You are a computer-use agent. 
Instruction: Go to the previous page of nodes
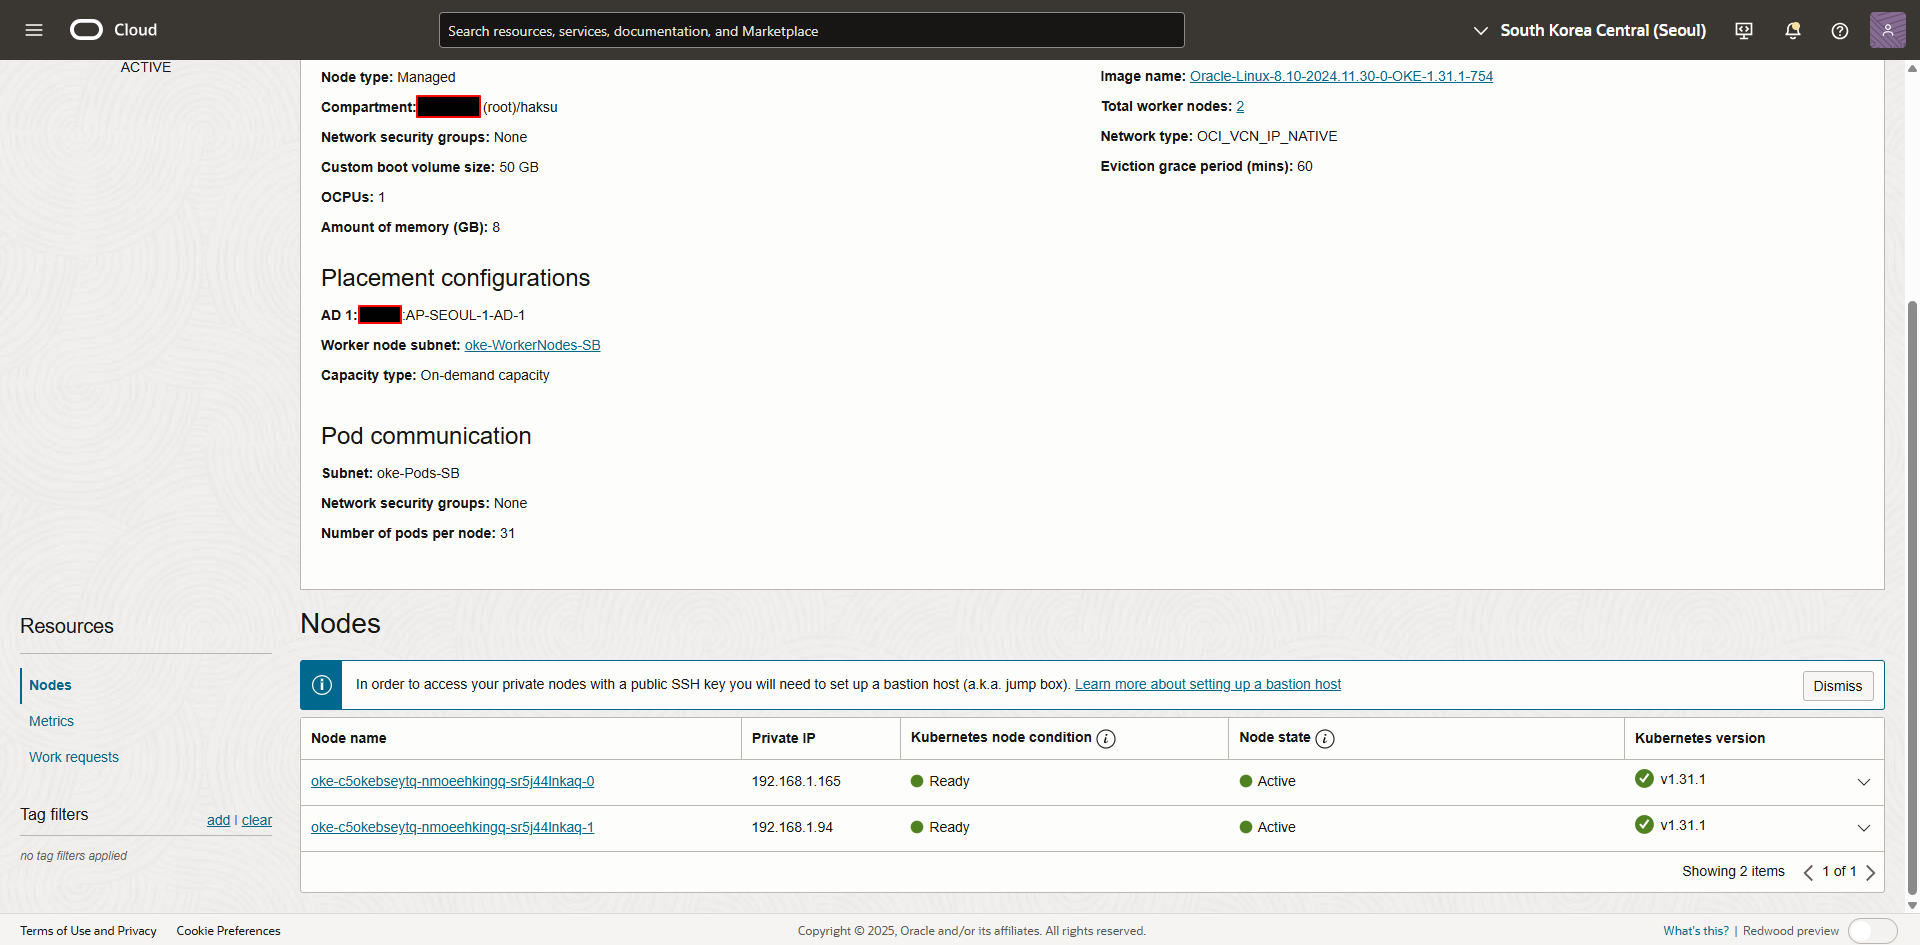pyautogui.click(x=1808, y=873)
